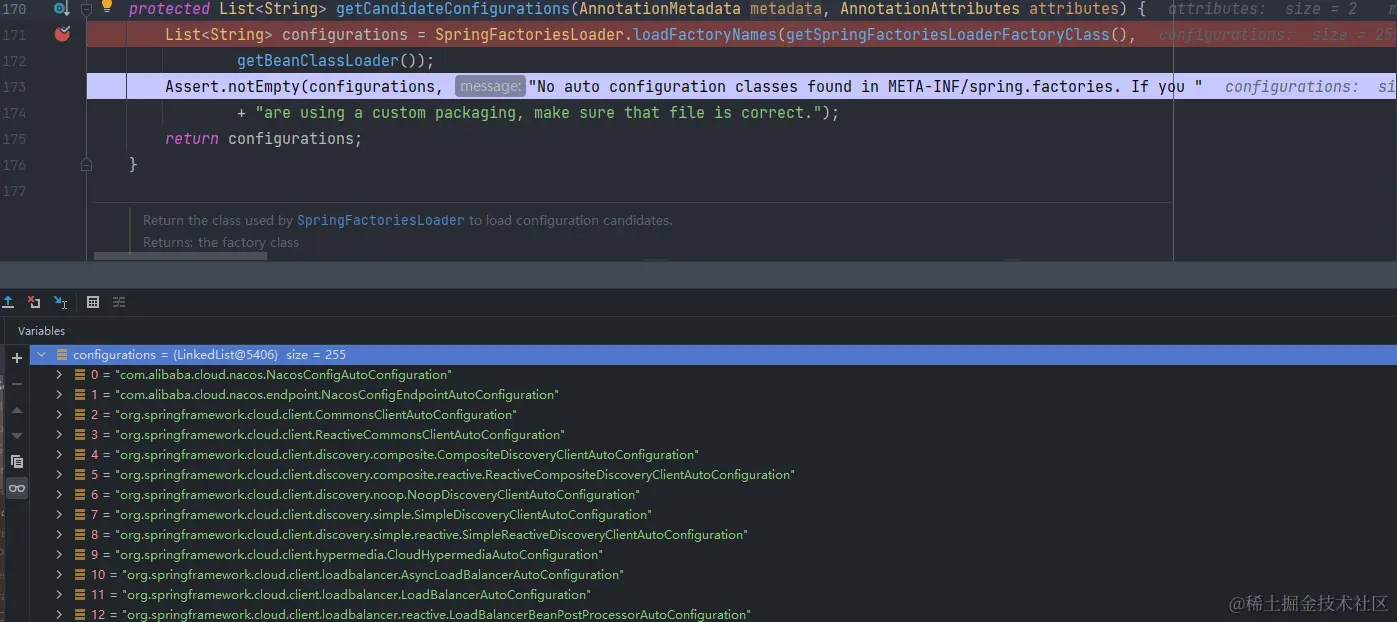Select row 7 SimpleDiscoveryClientAutoConfiguration
Screen dimensions: 1397x622
click(x=713, y=515)
